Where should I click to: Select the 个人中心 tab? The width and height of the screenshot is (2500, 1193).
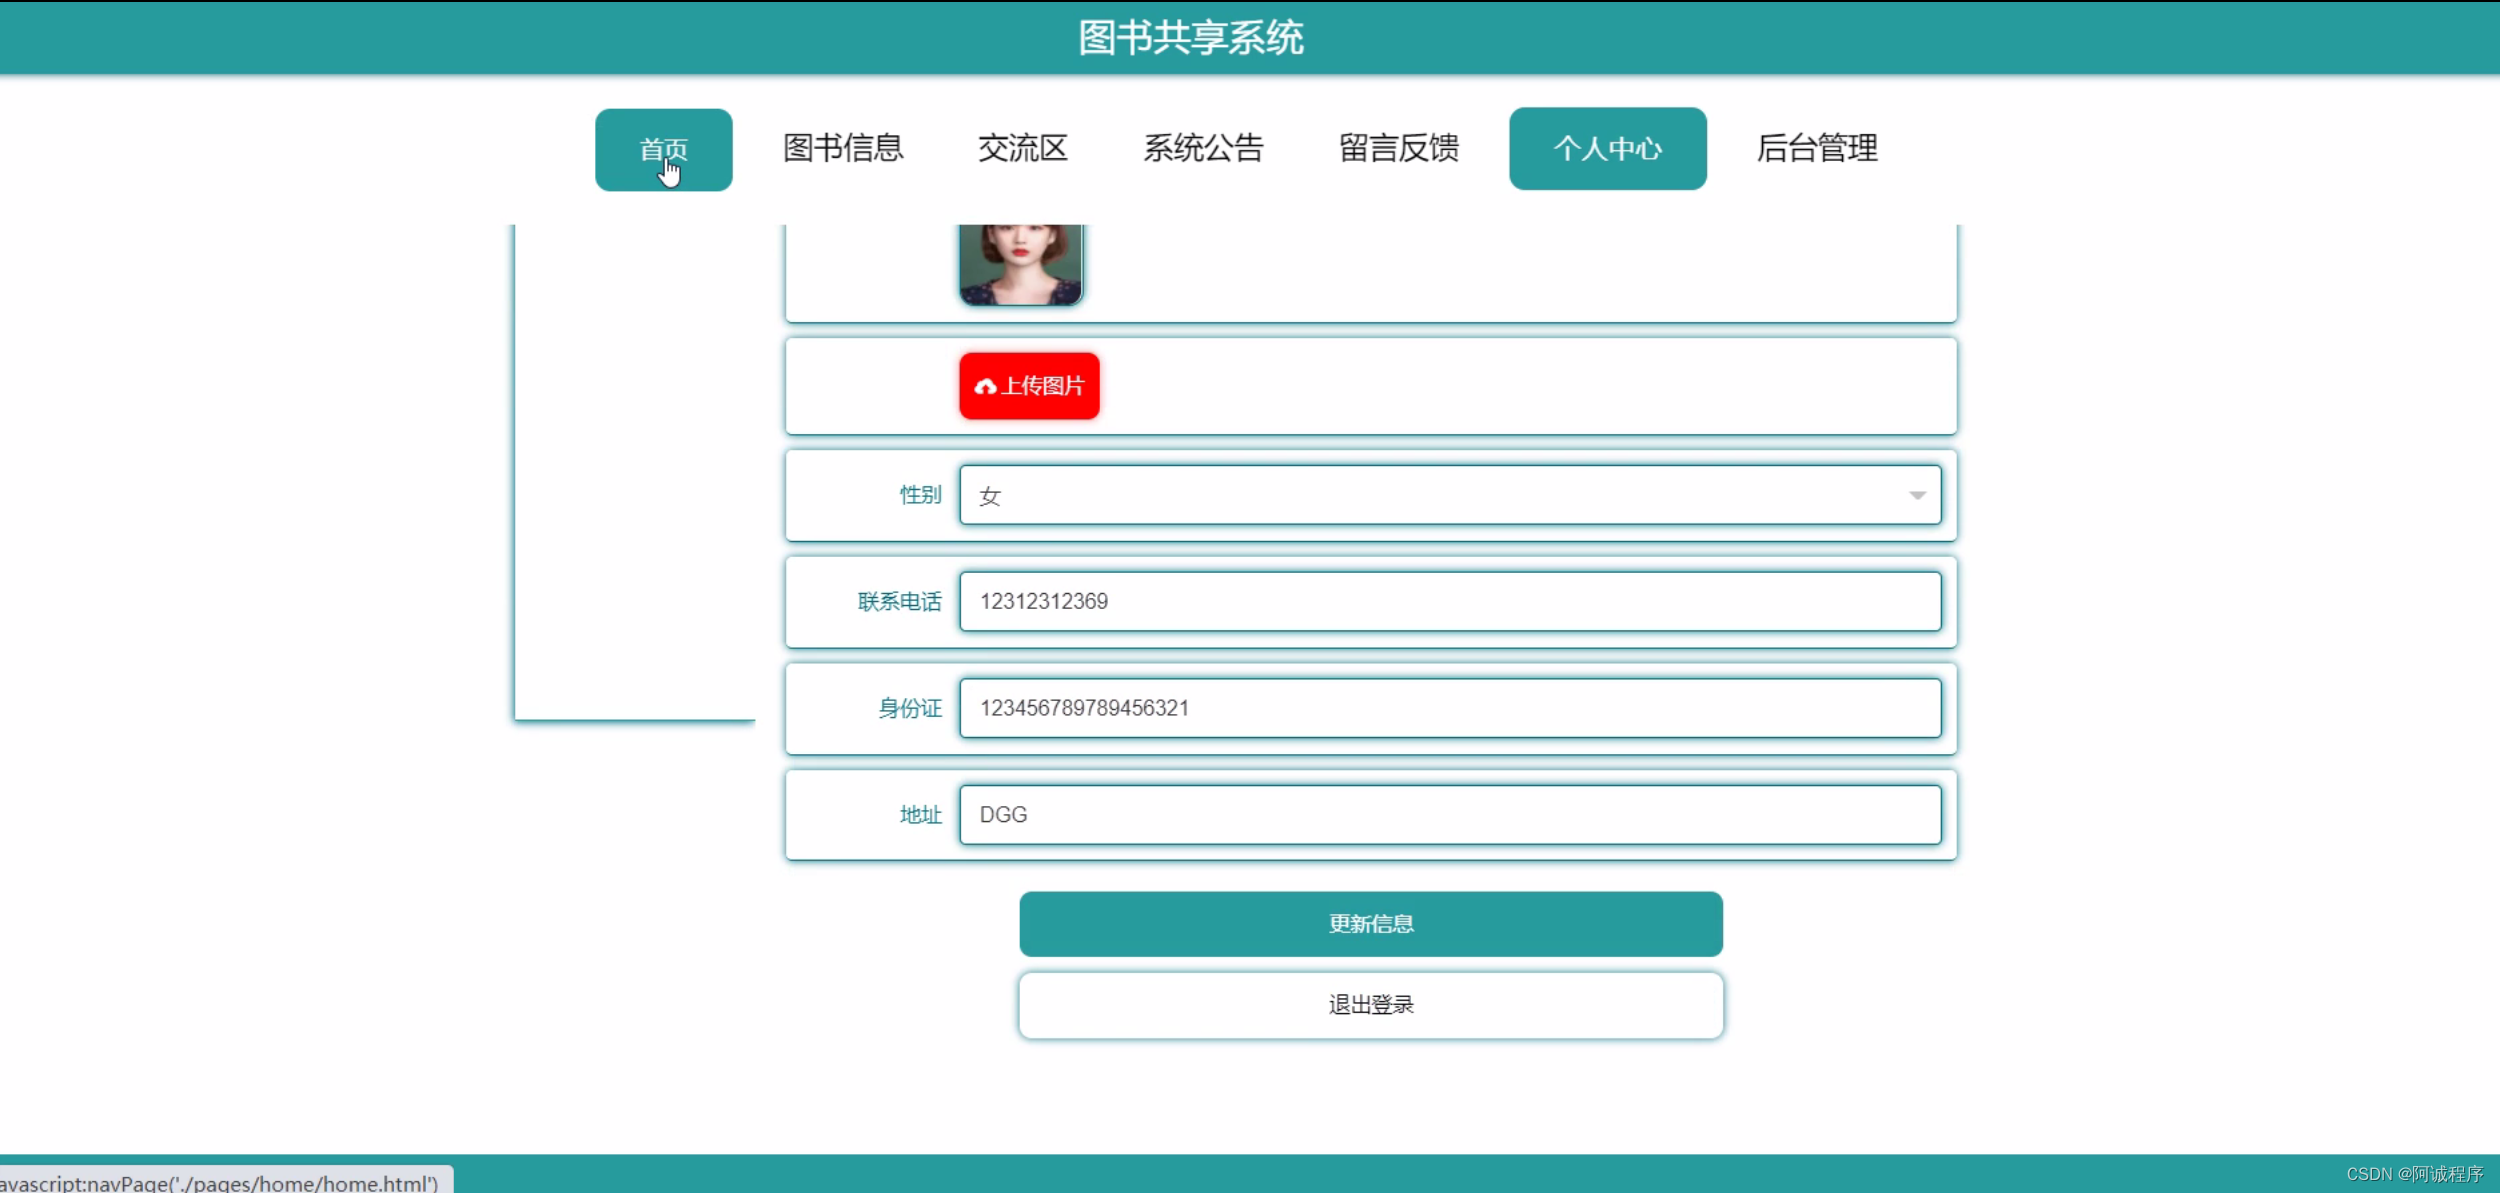[1607, 148]
